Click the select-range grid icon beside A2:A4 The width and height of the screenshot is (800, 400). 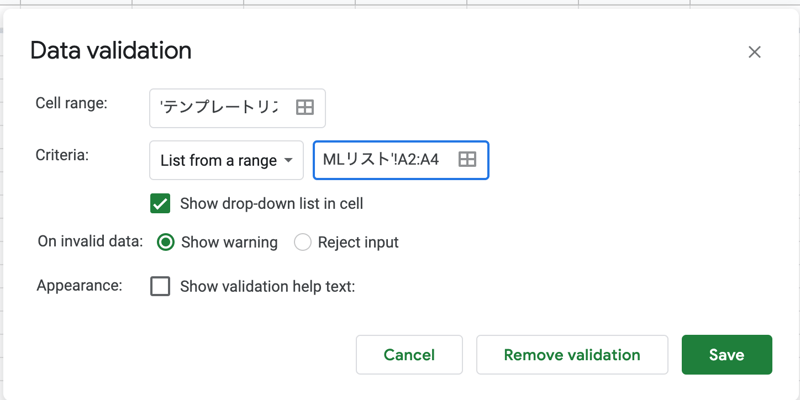coord(467,160)
